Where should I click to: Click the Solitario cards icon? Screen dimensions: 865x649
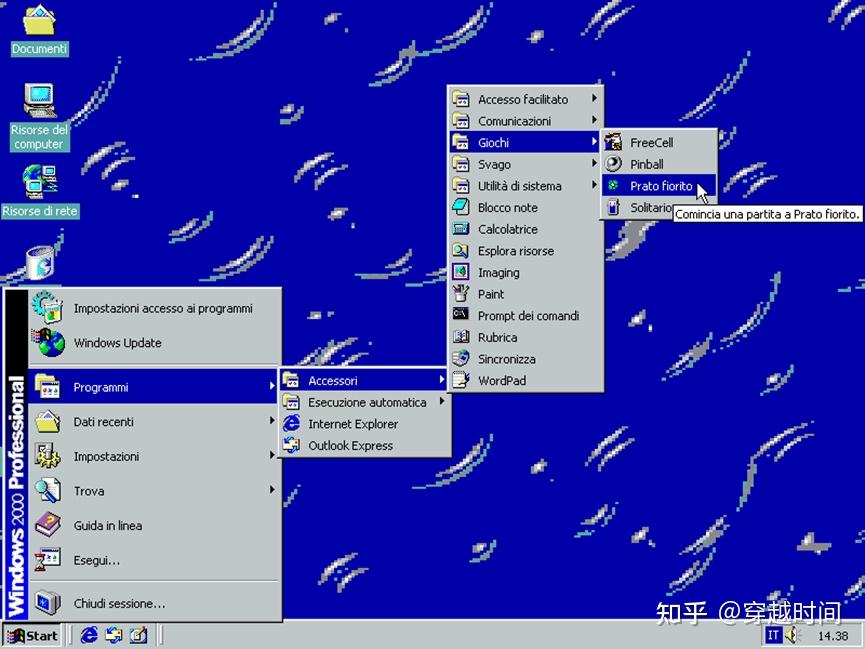coord(613,208)
